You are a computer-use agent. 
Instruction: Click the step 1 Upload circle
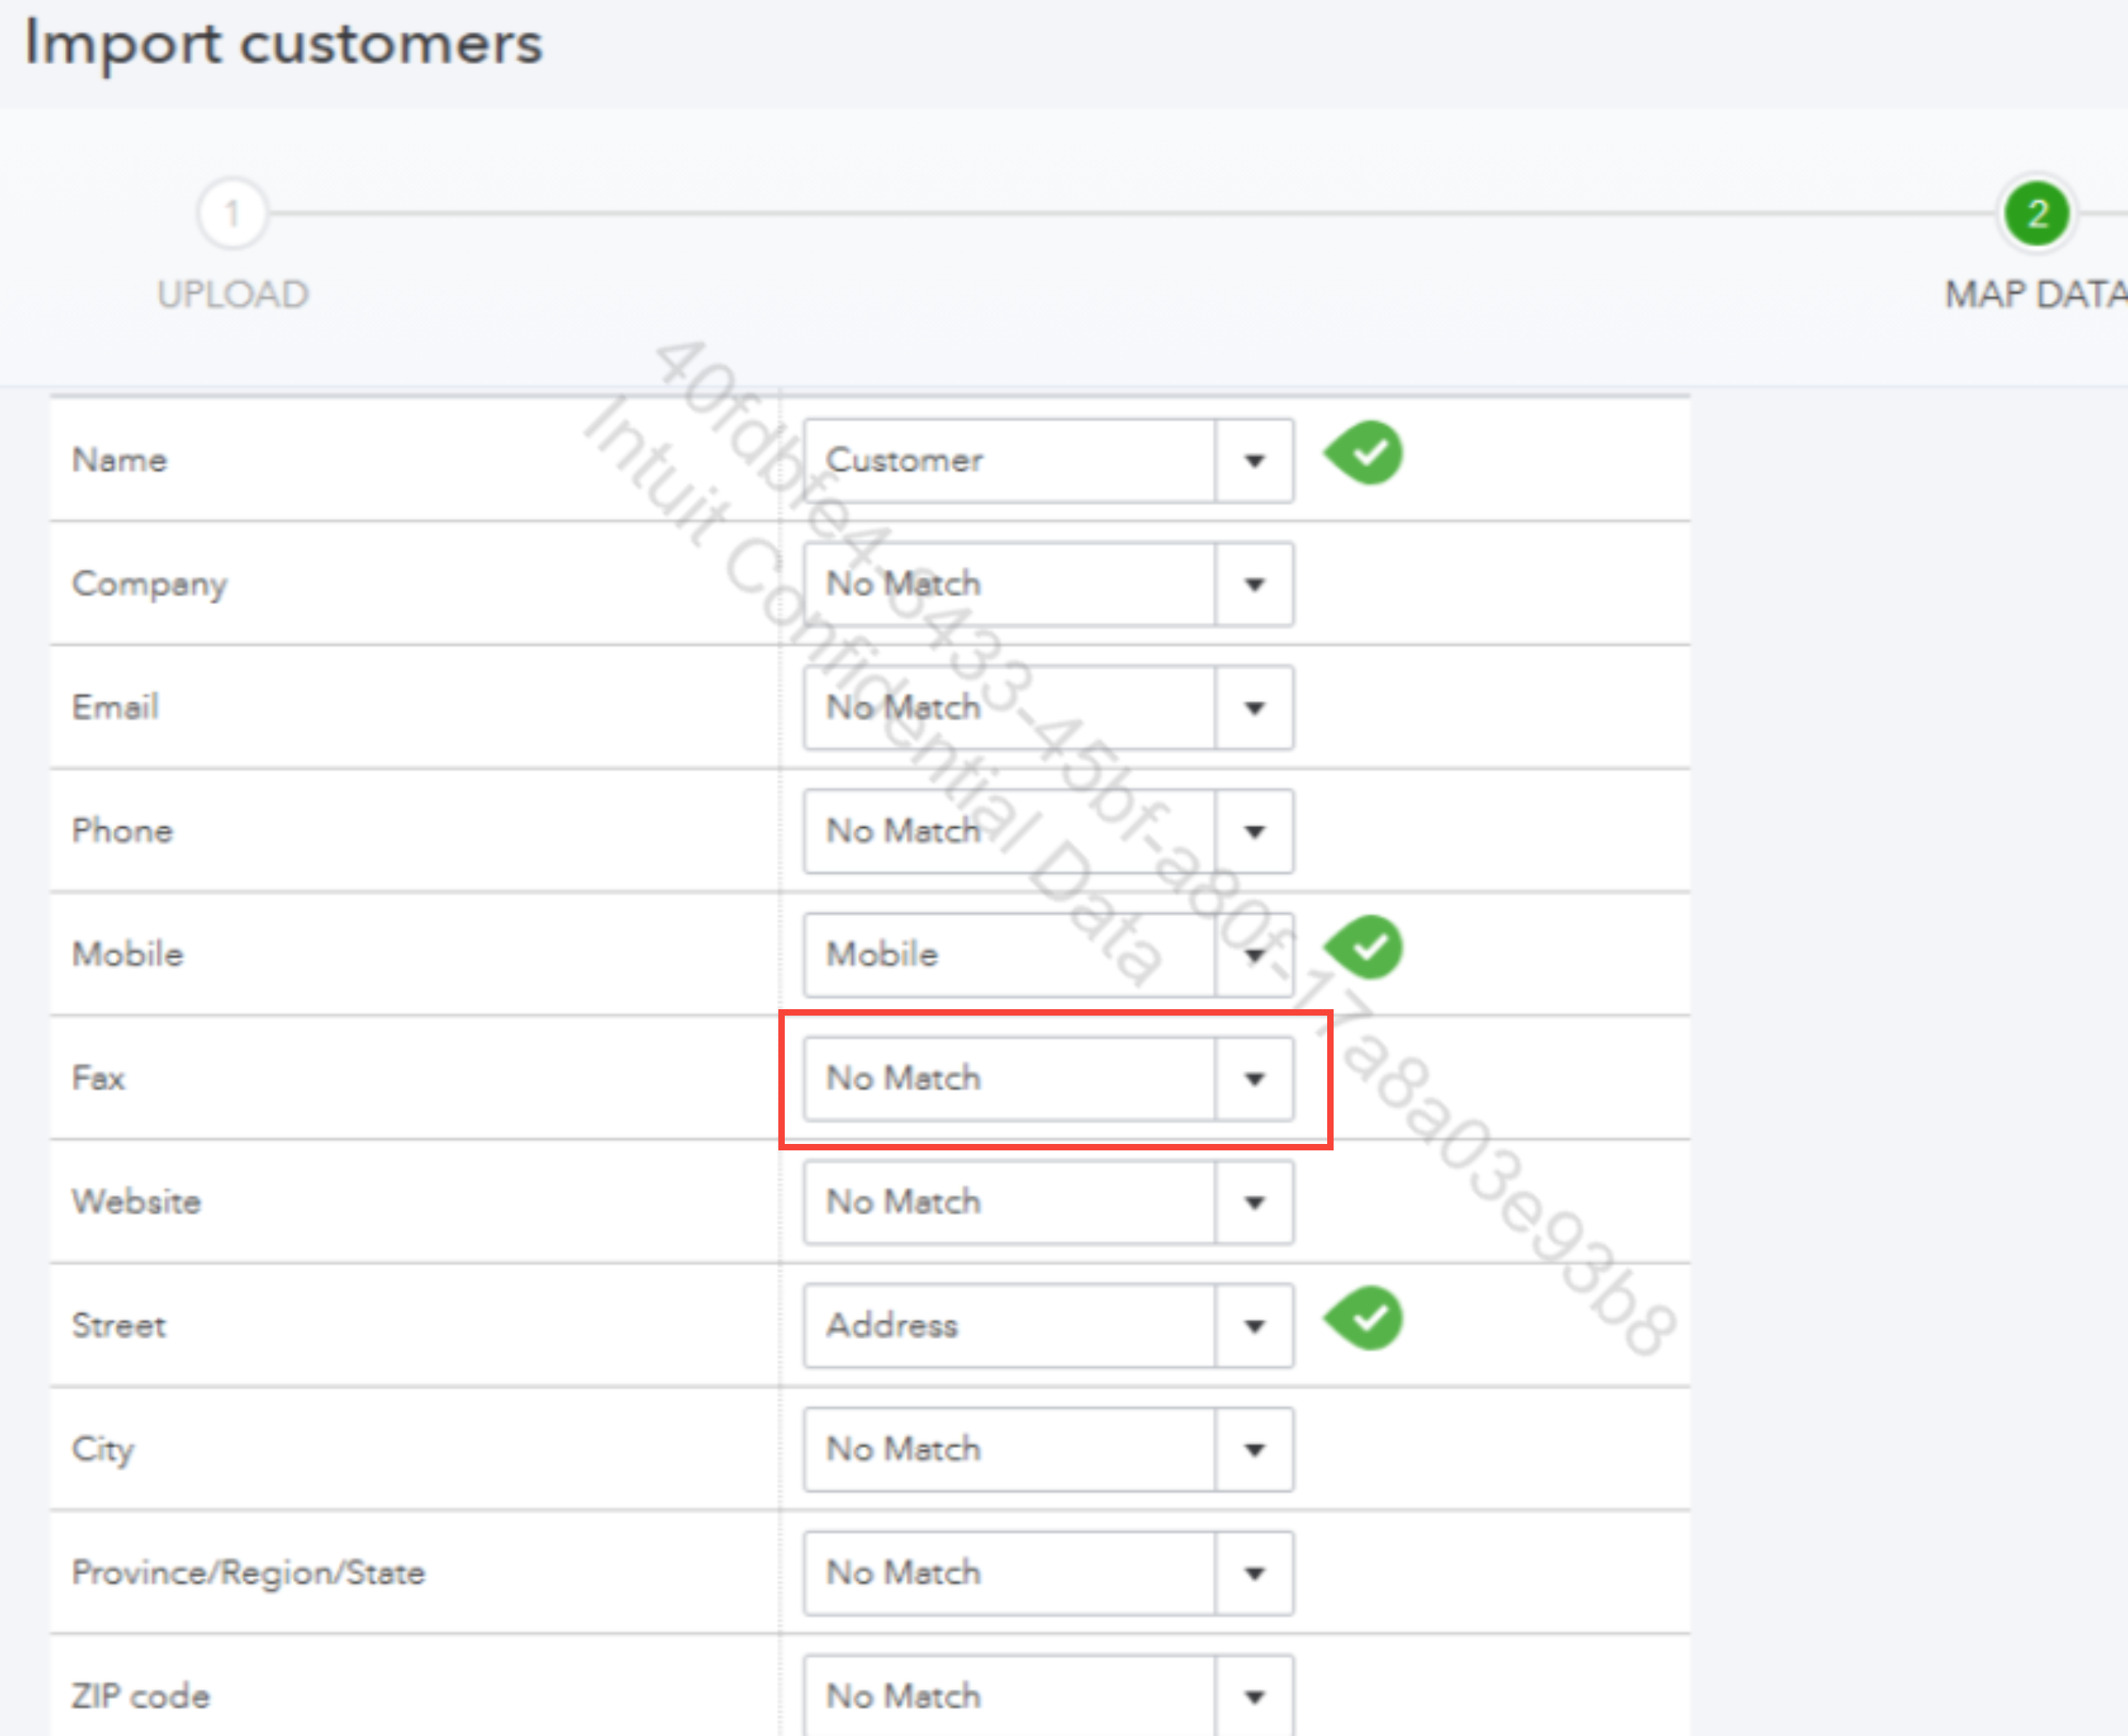[x=232, y=213]
